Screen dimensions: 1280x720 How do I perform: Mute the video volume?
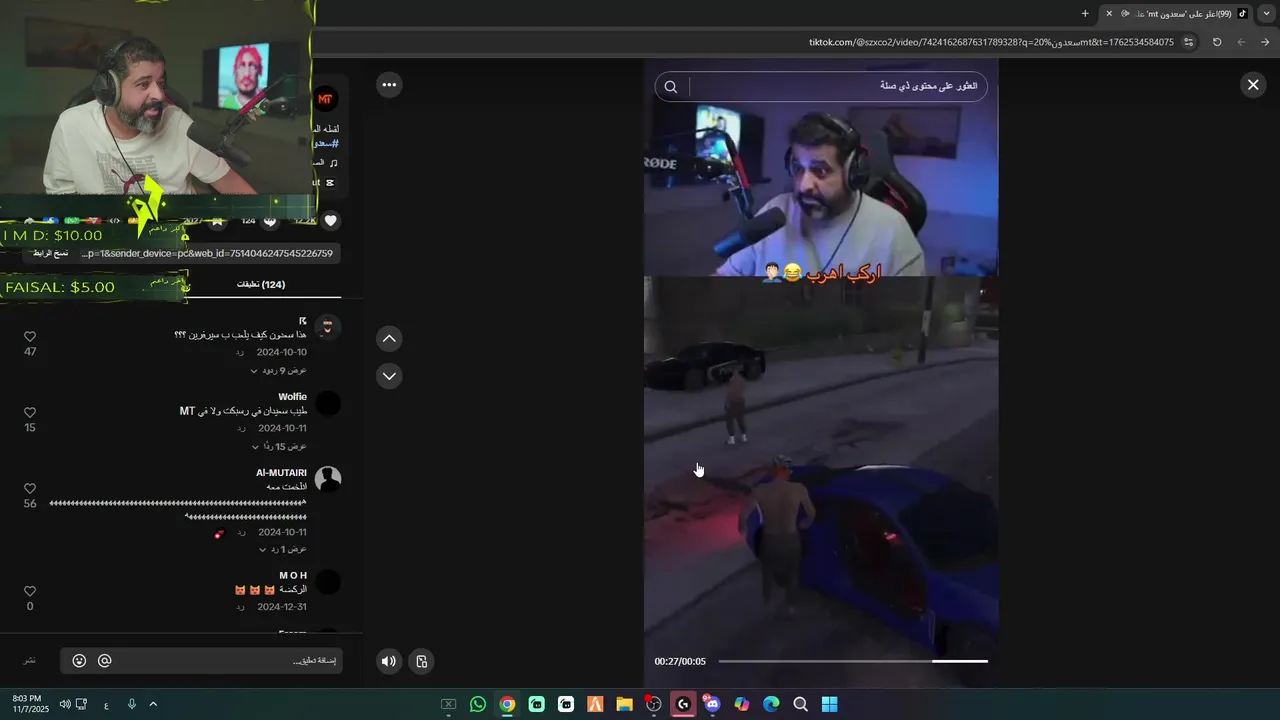389,661
